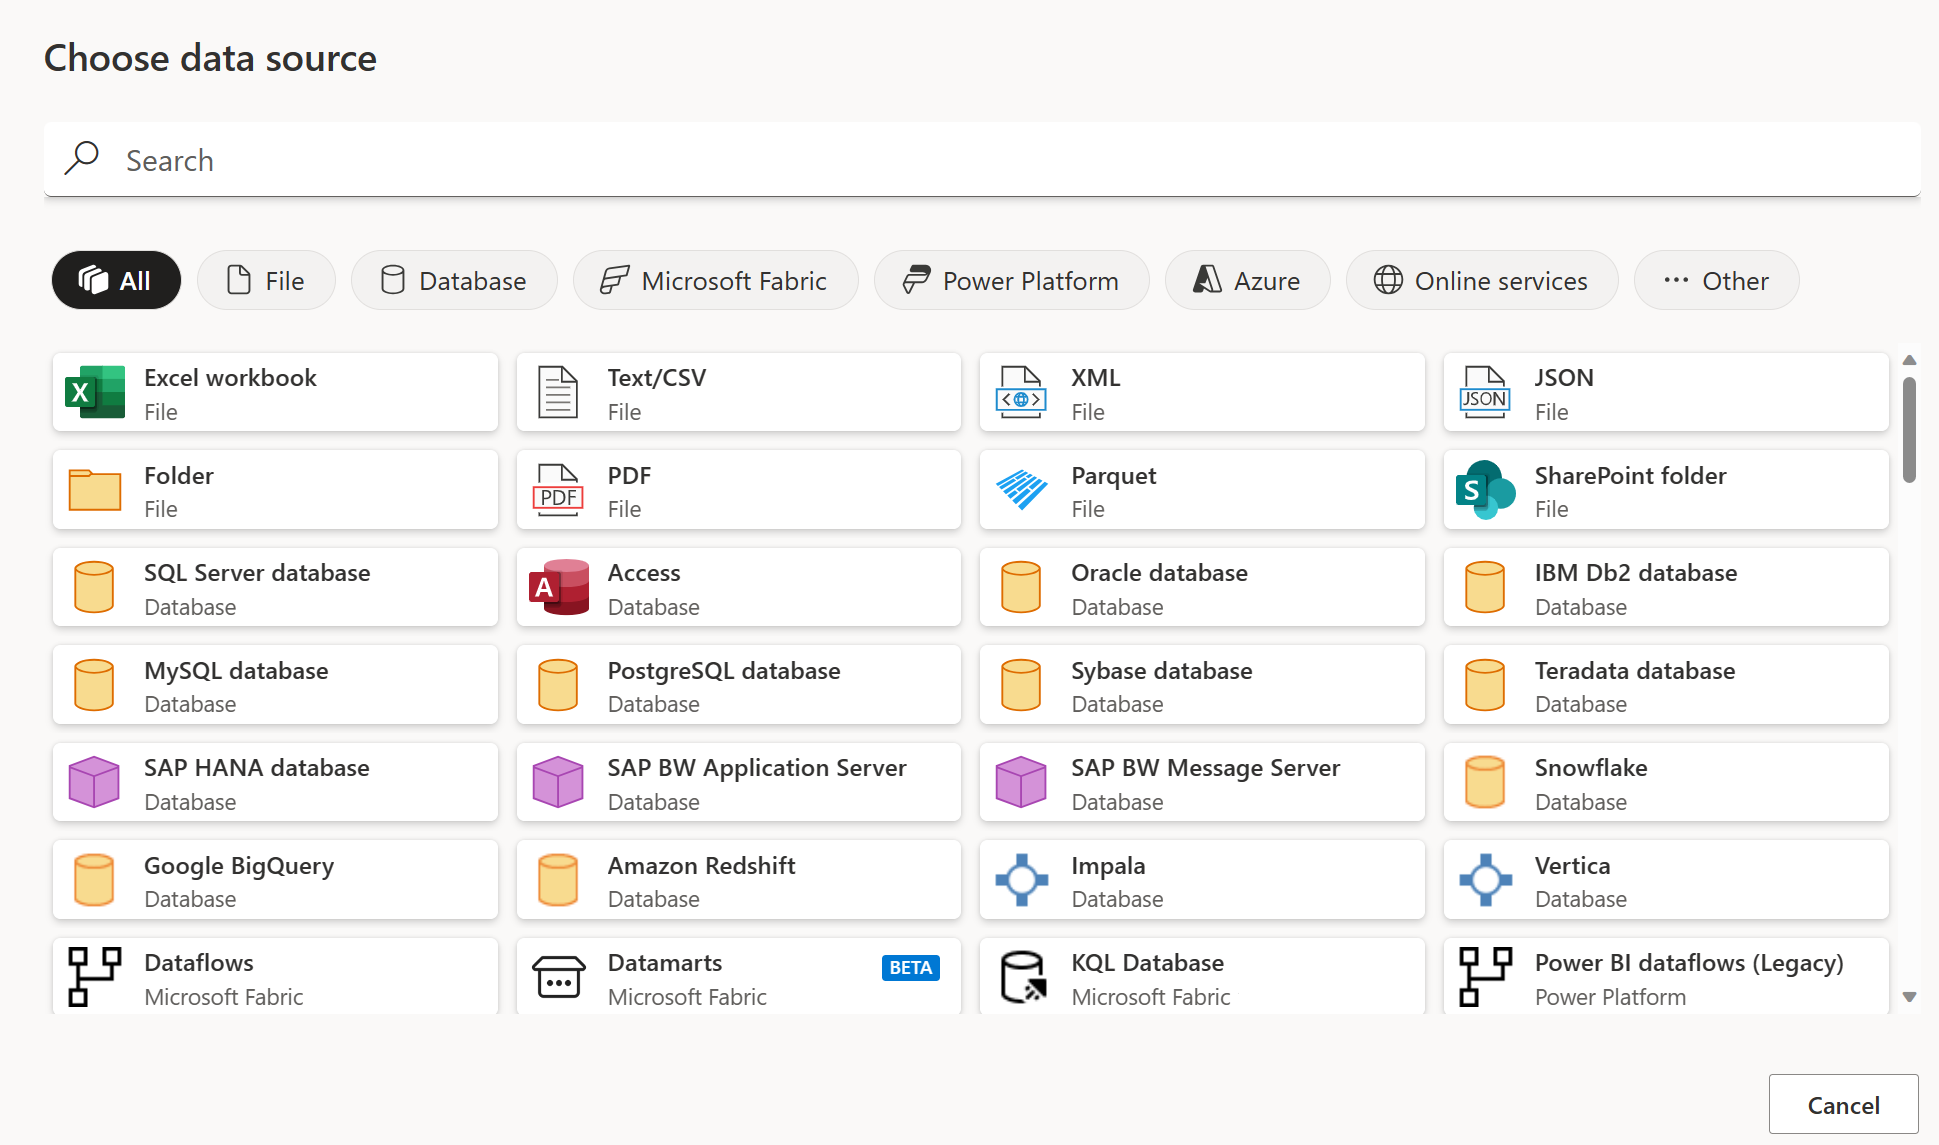Viewport: 1939px width, 1145px height.
Task: Click the scroll down arrow
Action: click(1909, 997)
